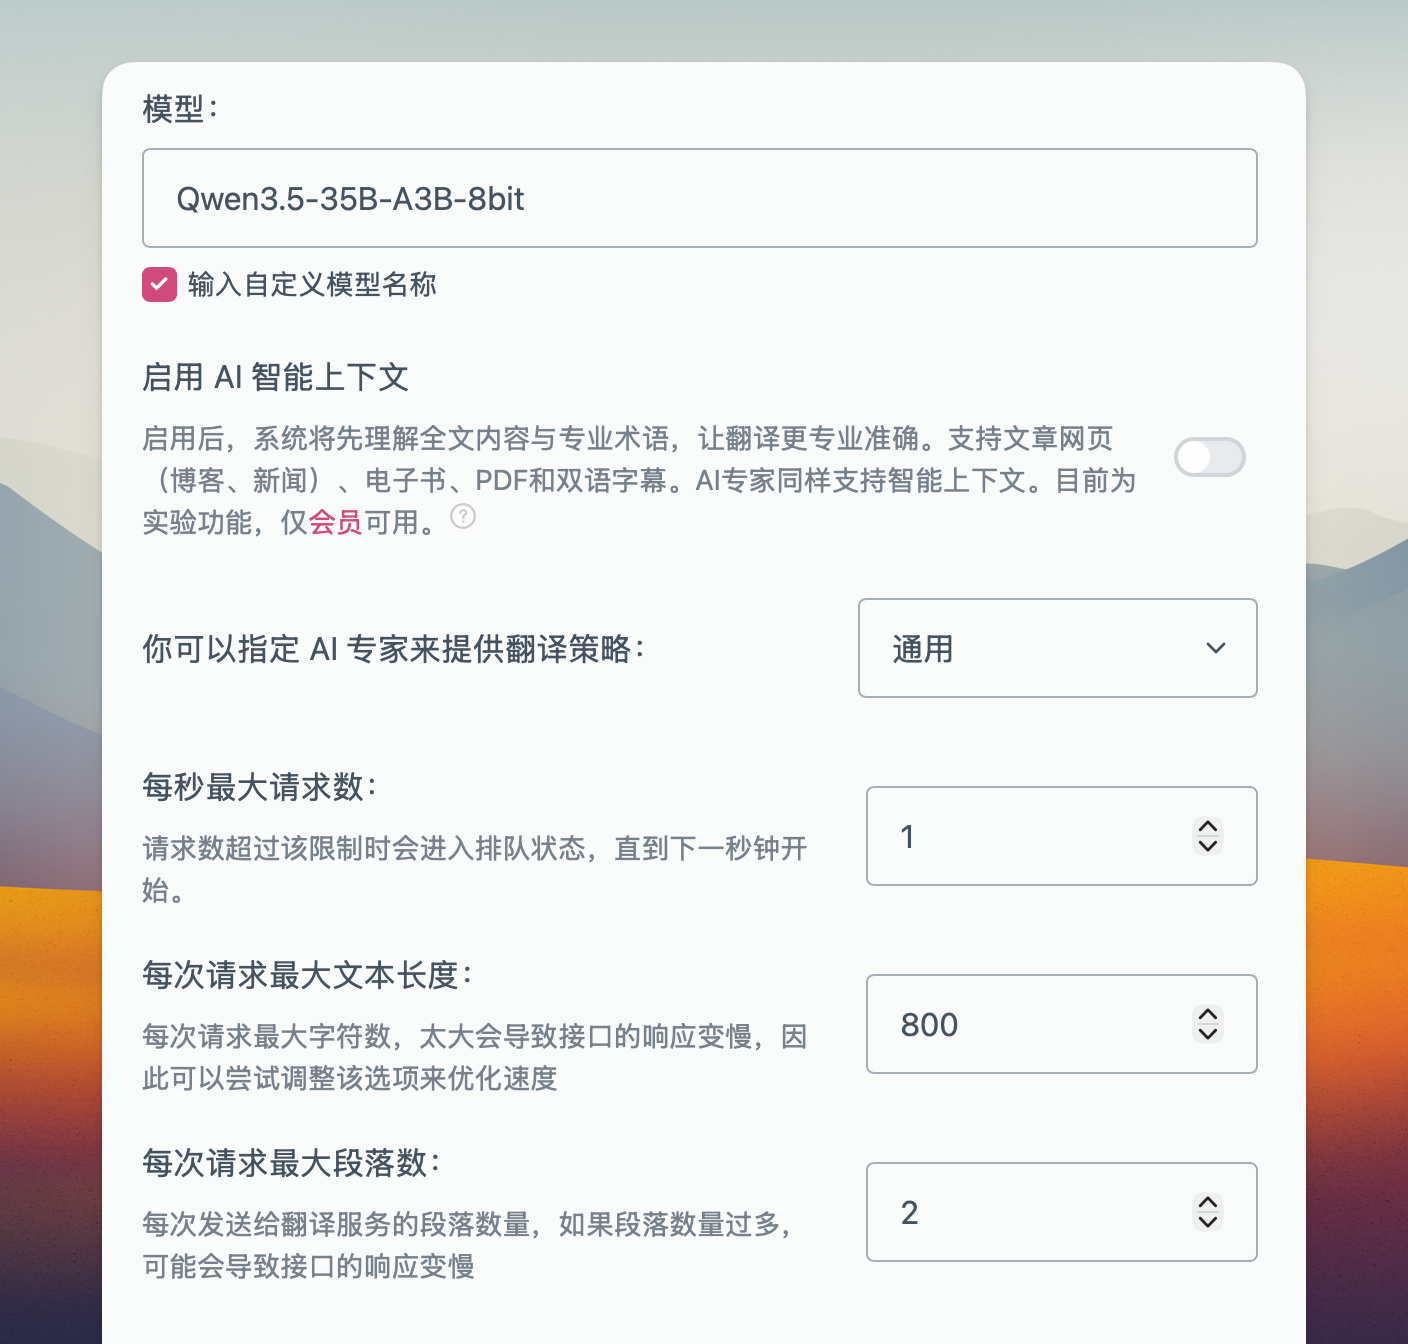The width and height of the screenshot is (1408, 1344).
Task: Increment max text length per request
Action: (1208, 1015)
